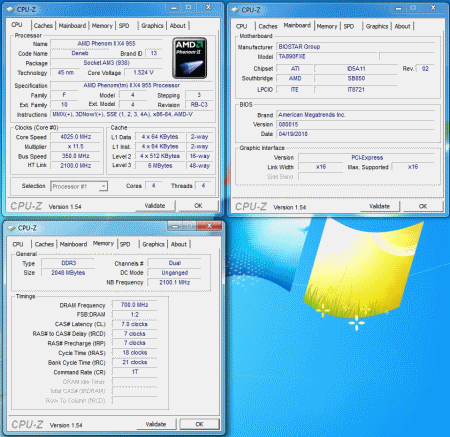Click Validate in the memory window
The height and width of the screenshot is (437, 450).
click(156, 424)
